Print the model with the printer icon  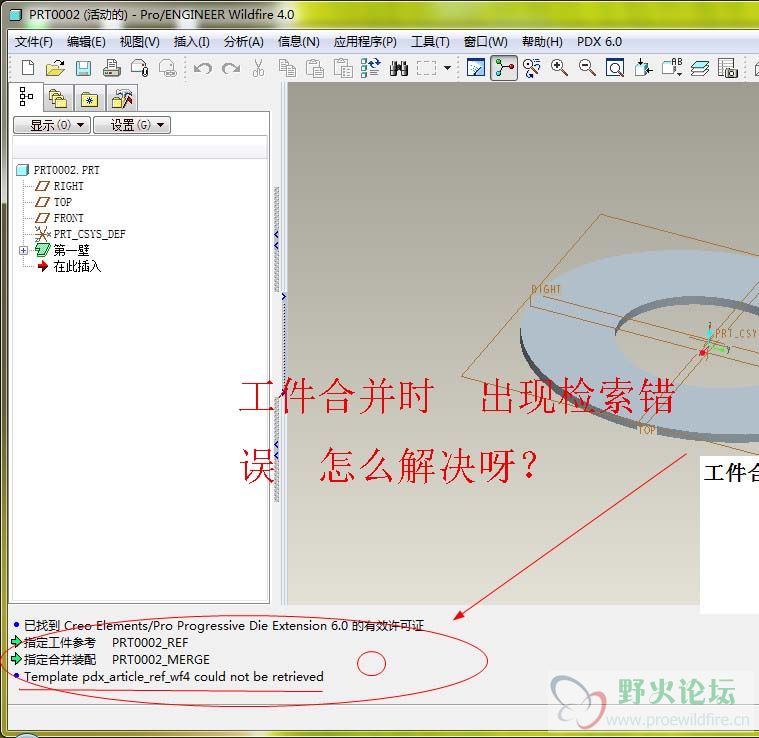coord(112,68)
